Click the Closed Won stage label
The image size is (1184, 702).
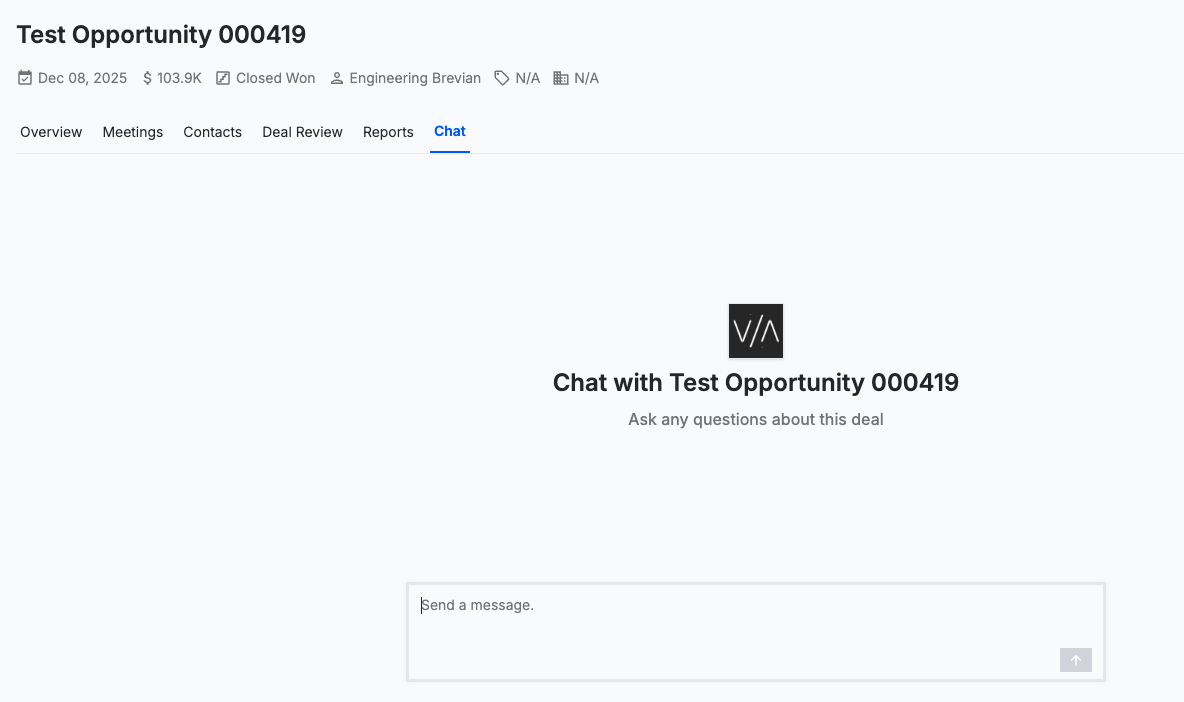pos(275,77)
